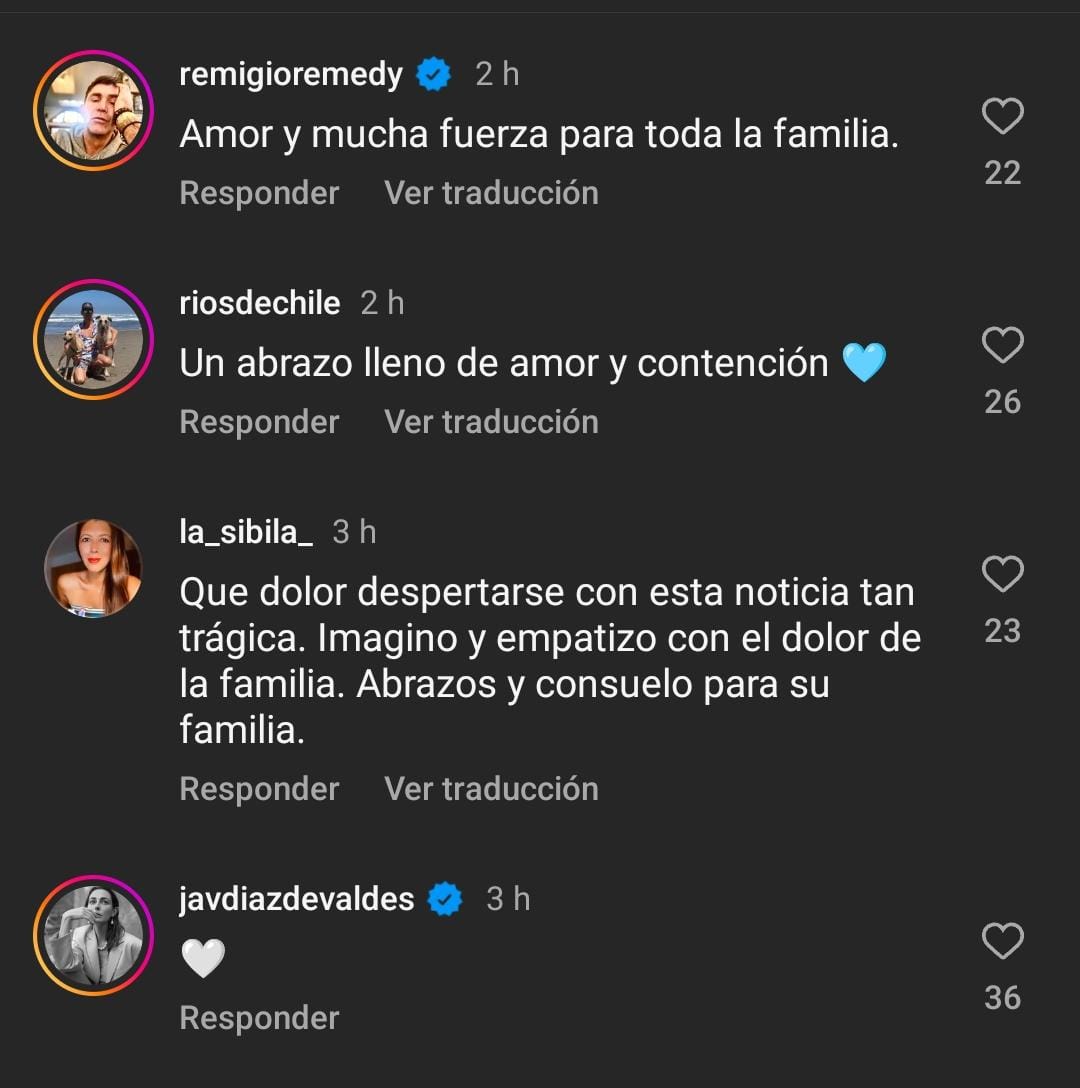The image size is (1080, 1088).
Task: Tap javdiazdevaldes's black-and-white avatar
Action: tap(93, 935)
